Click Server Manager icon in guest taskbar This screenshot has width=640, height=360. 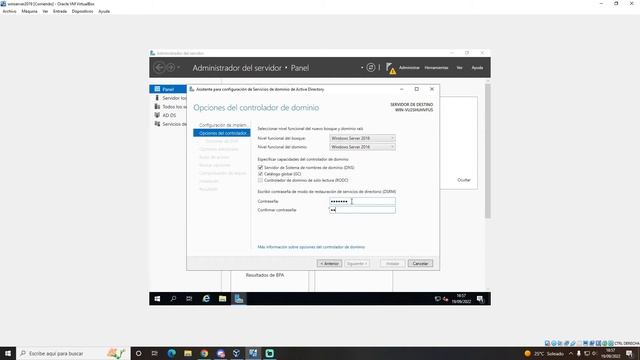click(239, 299)
